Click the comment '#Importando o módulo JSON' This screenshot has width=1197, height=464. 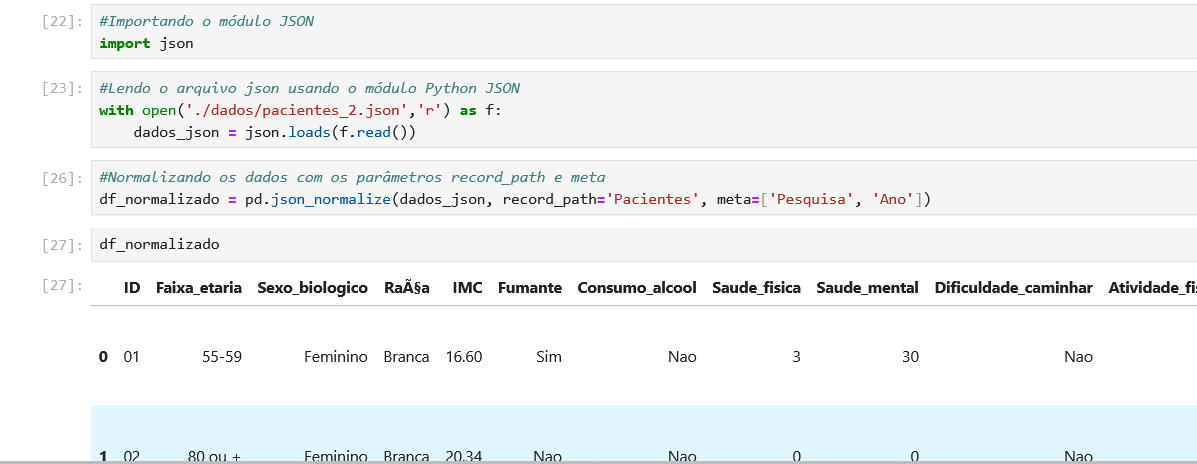207,21
